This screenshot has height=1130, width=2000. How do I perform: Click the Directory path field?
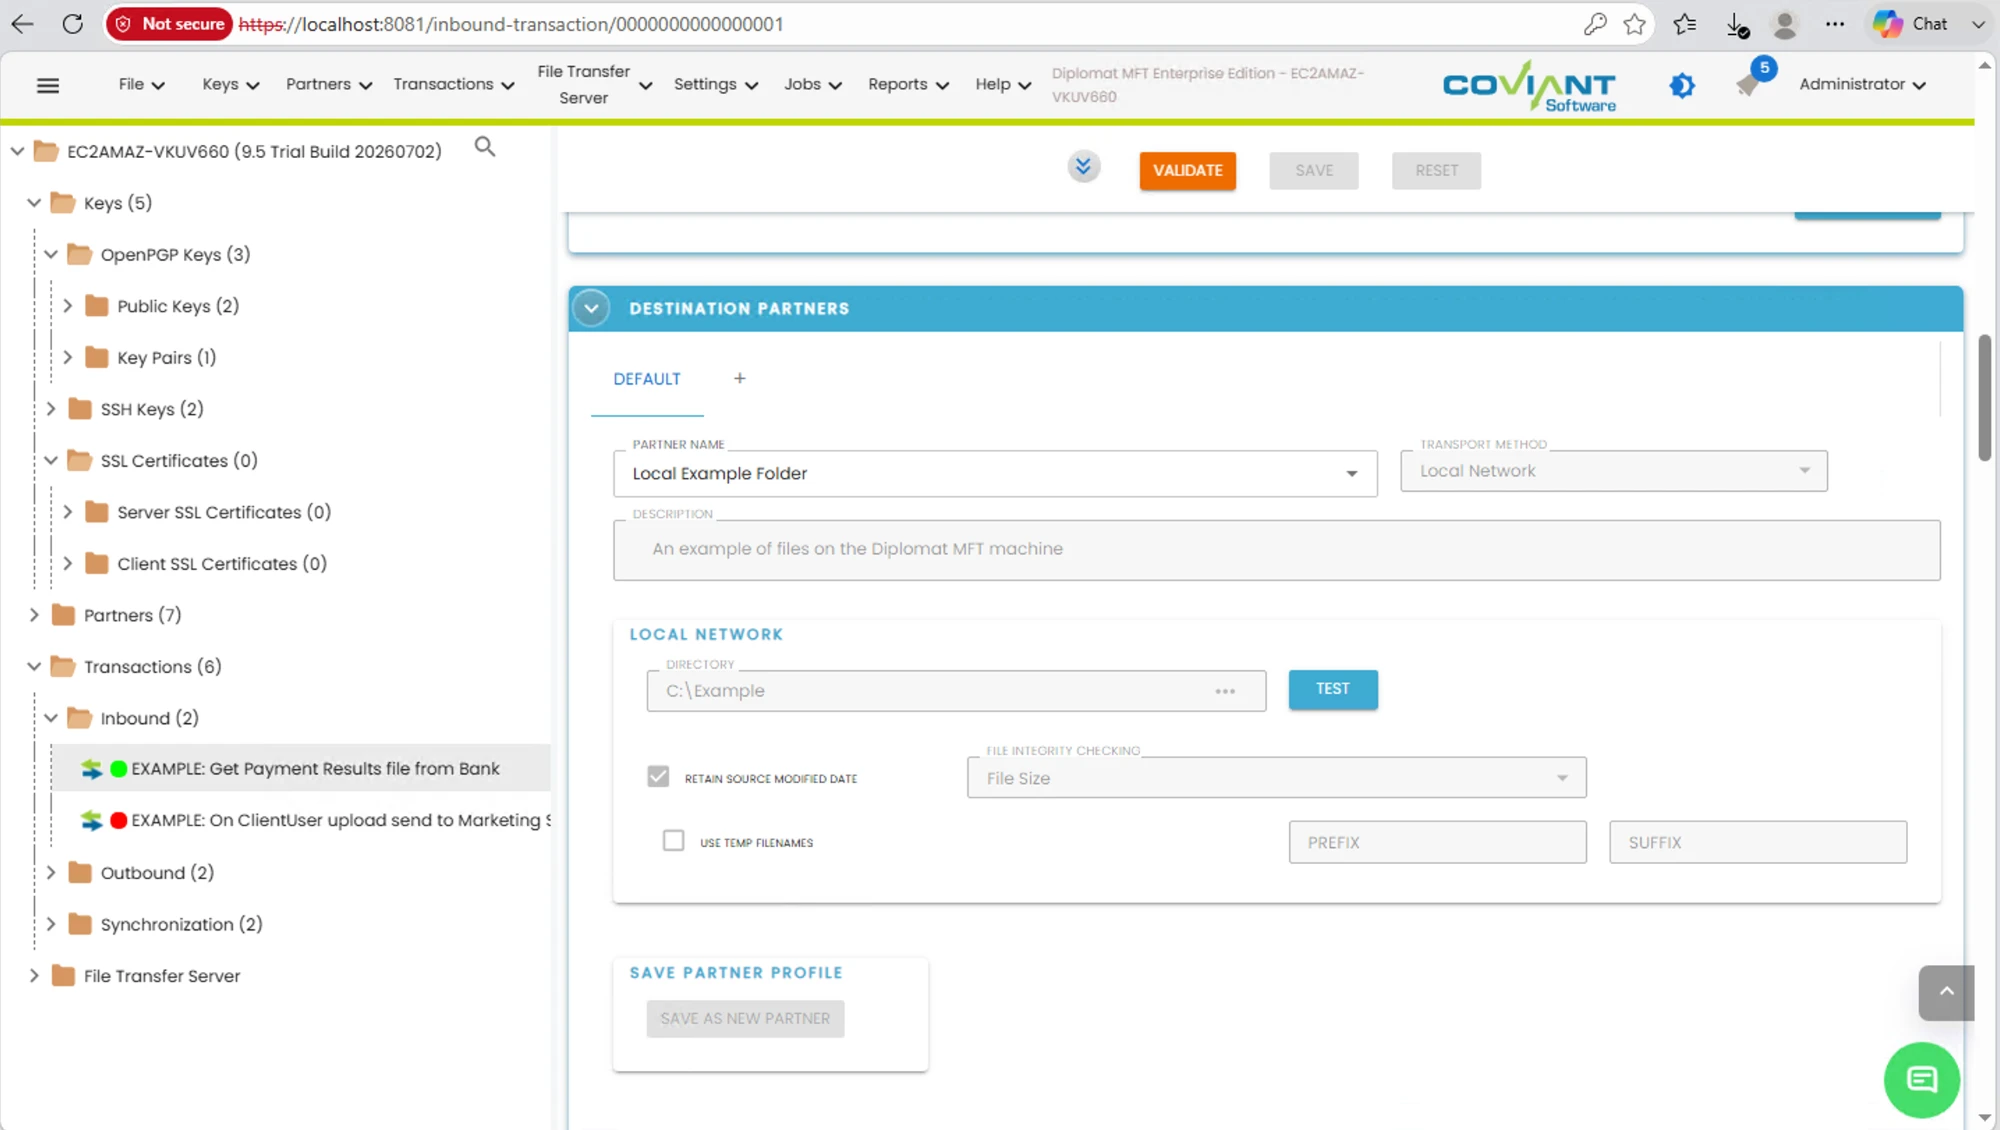pos(955,691)
